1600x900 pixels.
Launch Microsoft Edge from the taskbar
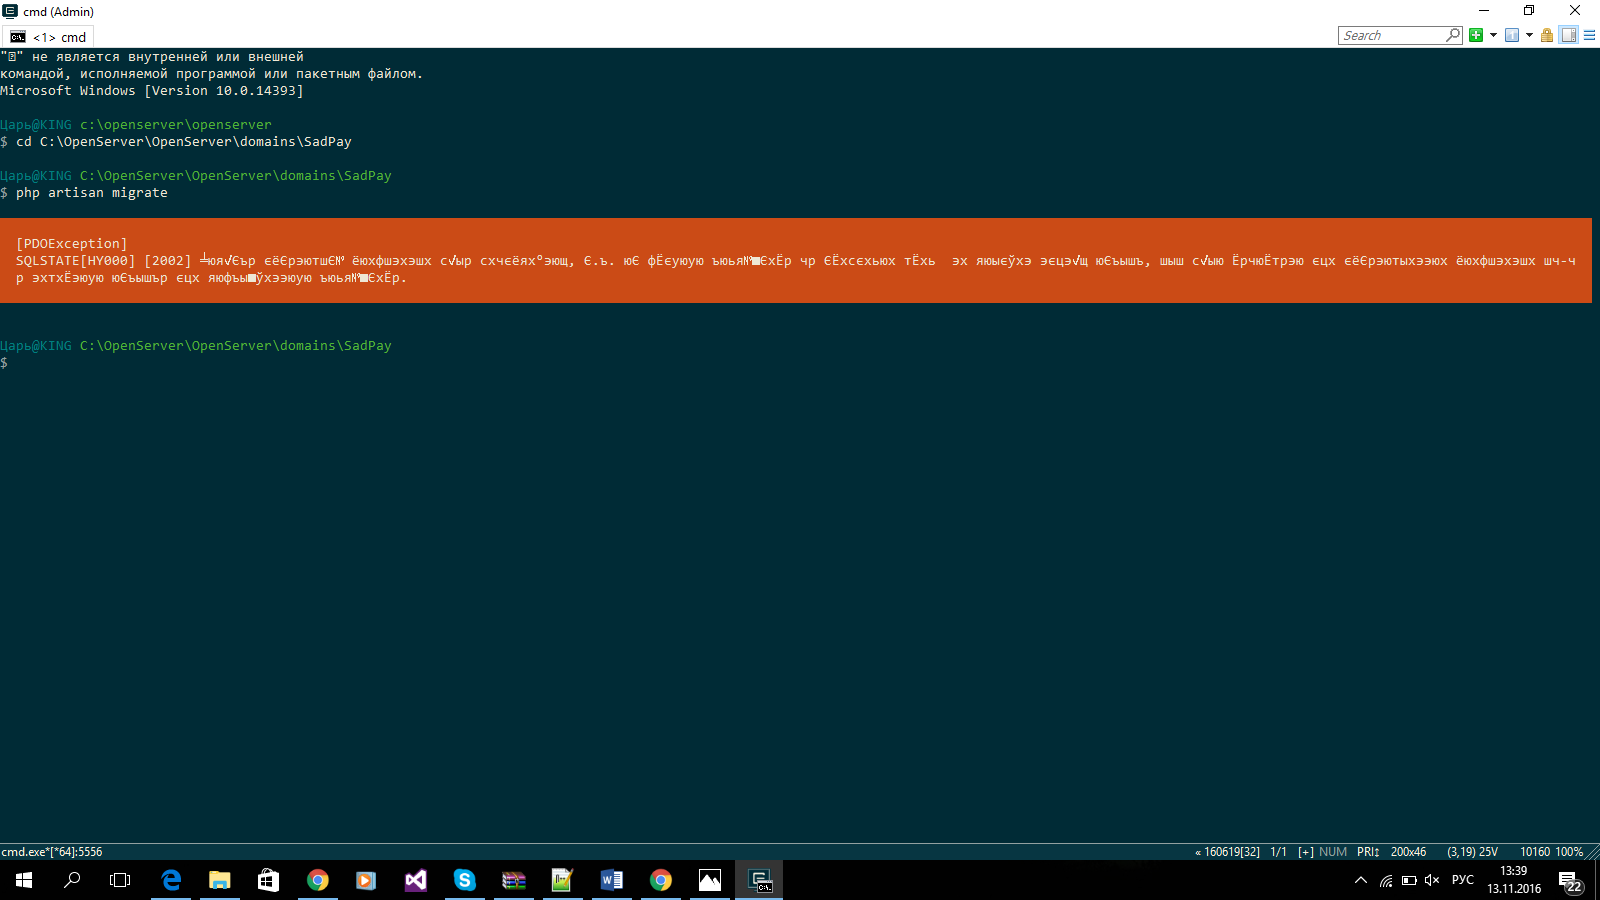(171, 880)
